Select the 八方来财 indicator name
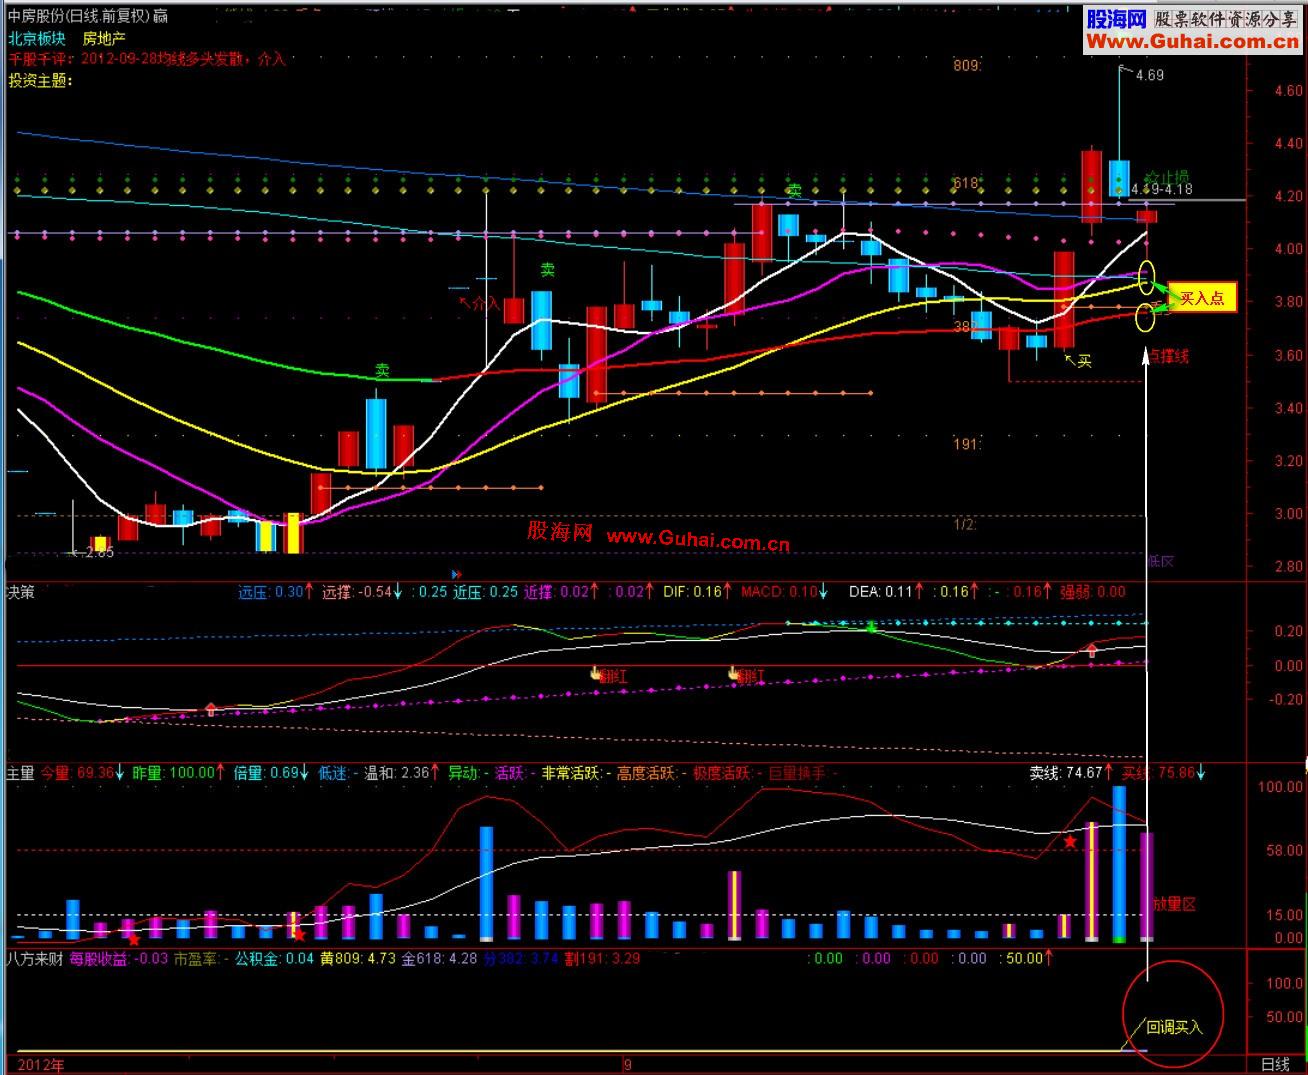Screen dimensions: 1308x1075 pyautogui.click(x=35, y=958)
